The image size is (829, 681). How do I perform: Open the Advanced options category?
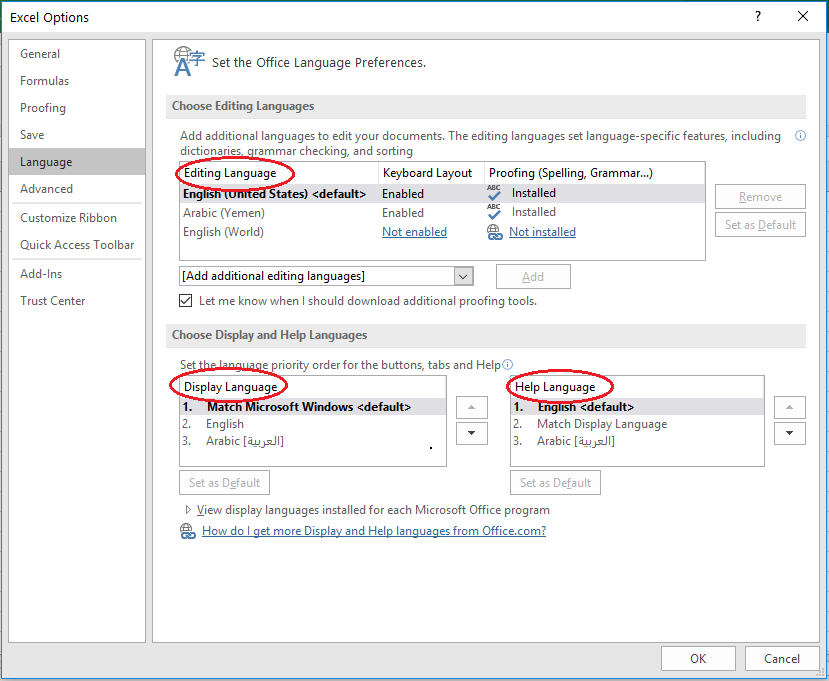(x=77, y=189)
